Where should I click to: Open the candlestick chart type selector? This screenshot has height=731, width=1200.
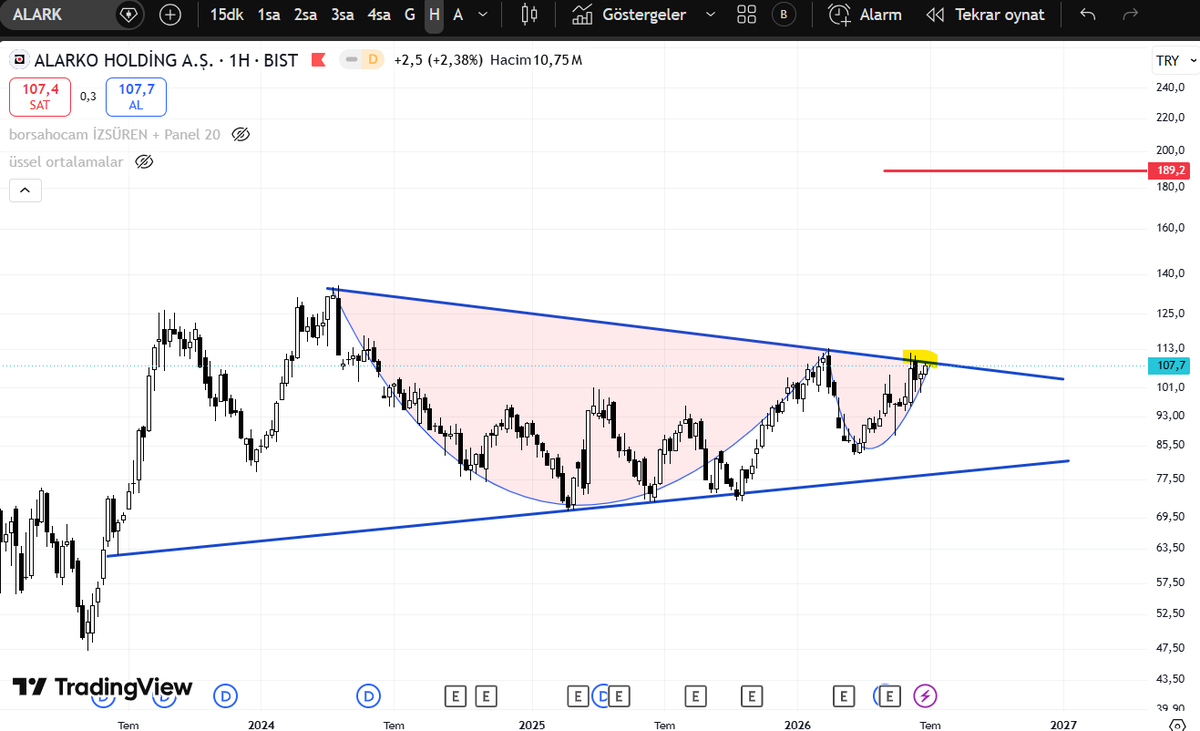click(530, 15)
